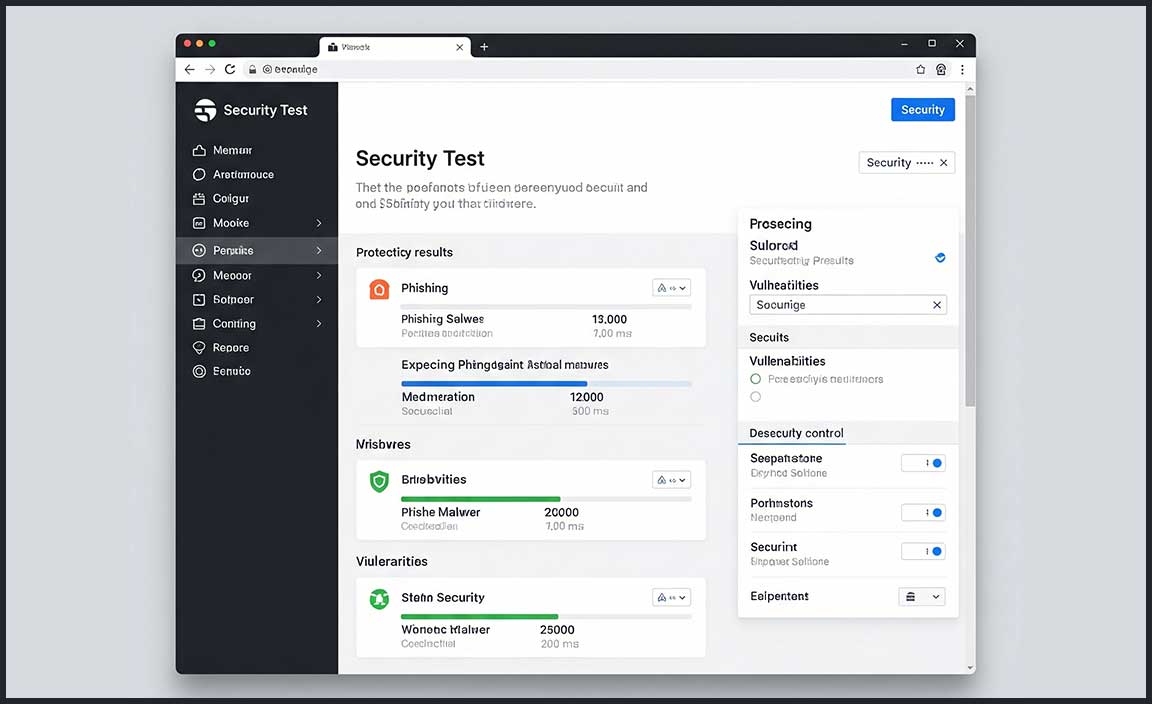This screenshot has height=704, width=1152.
Task: Click the browser reload icon
Action: tap(230, 69)
